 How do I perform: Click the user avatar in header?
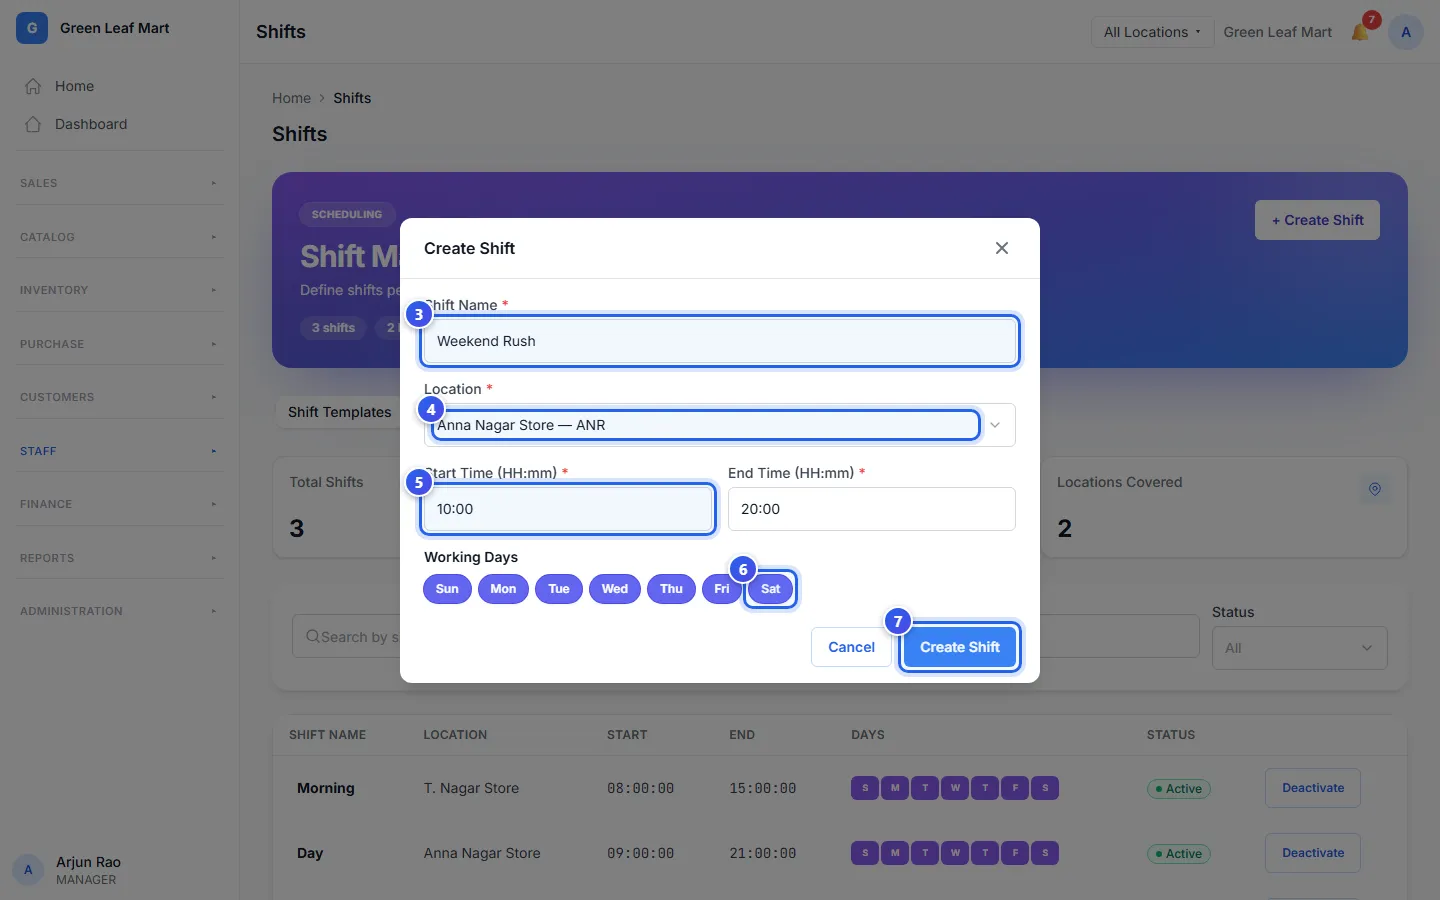point(1406,32)
